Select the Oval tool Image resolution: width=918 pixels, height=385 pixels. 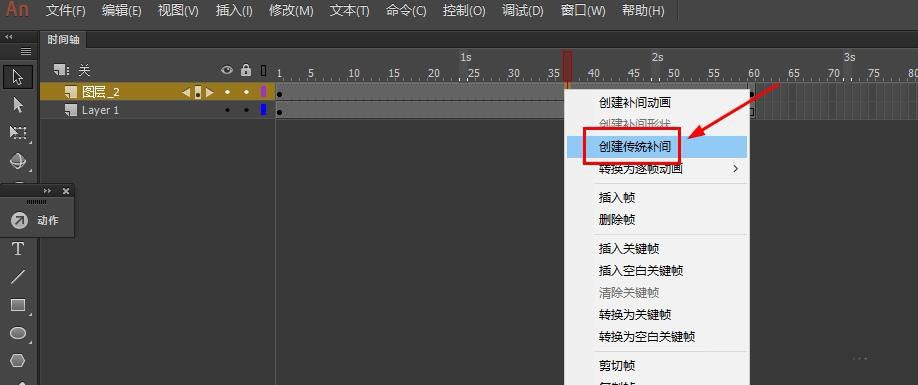click(18, 333)
